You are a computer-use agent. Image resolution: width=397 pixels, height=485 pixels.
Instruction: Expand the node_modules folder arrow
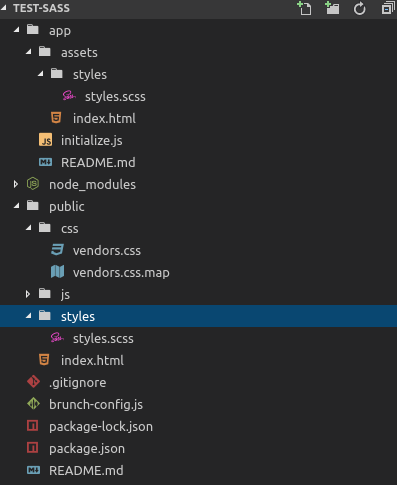pos(16,184)
